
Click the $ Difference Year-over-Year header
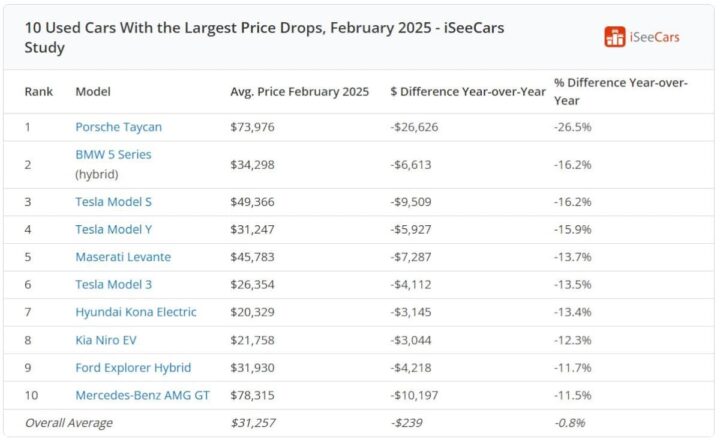(468, 92)
